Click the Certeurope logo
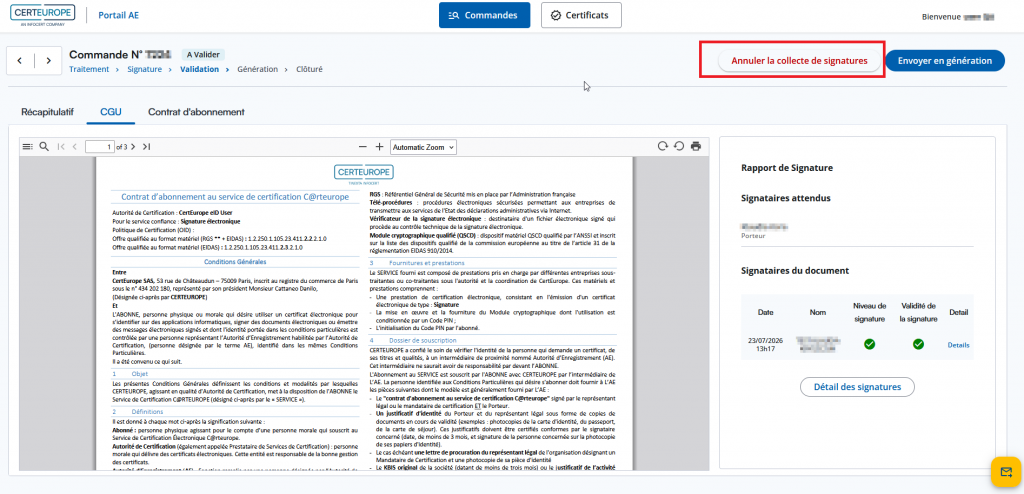The height and width of the screenshot is (494, 1024). click(x=42, y=15)
